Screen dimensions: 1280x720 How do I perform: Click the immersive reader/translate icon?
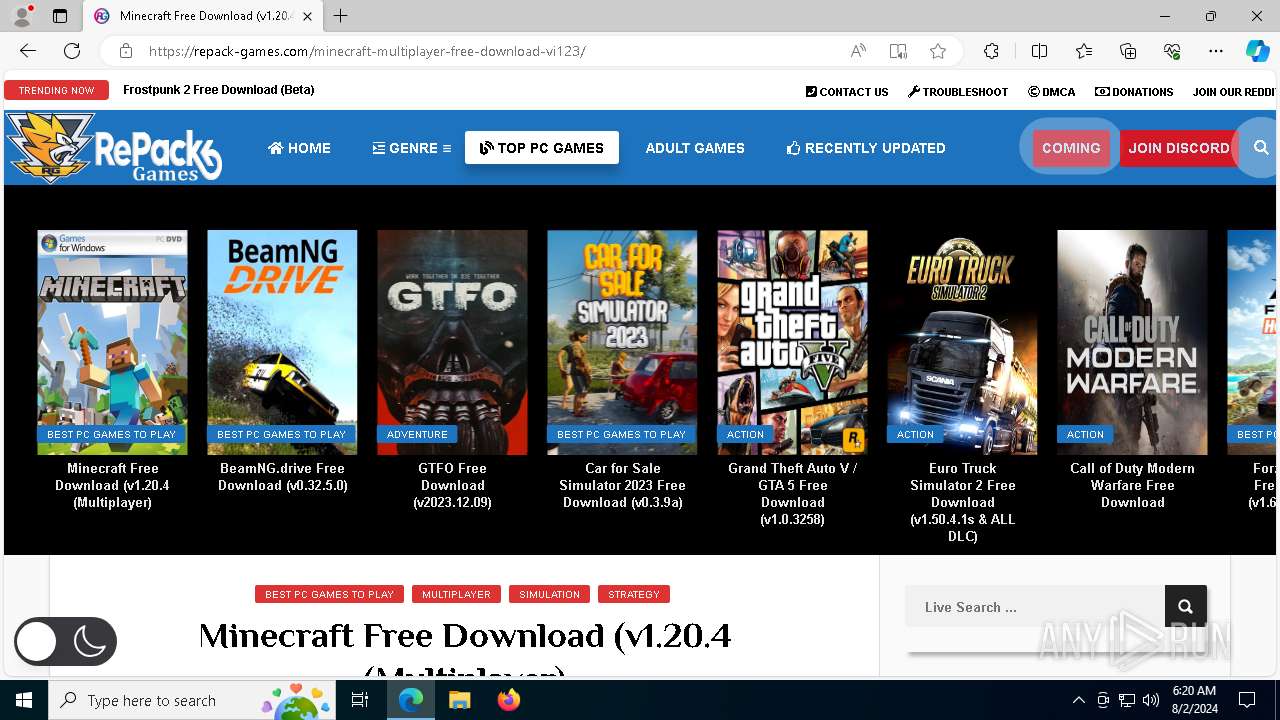coord(898,51)
